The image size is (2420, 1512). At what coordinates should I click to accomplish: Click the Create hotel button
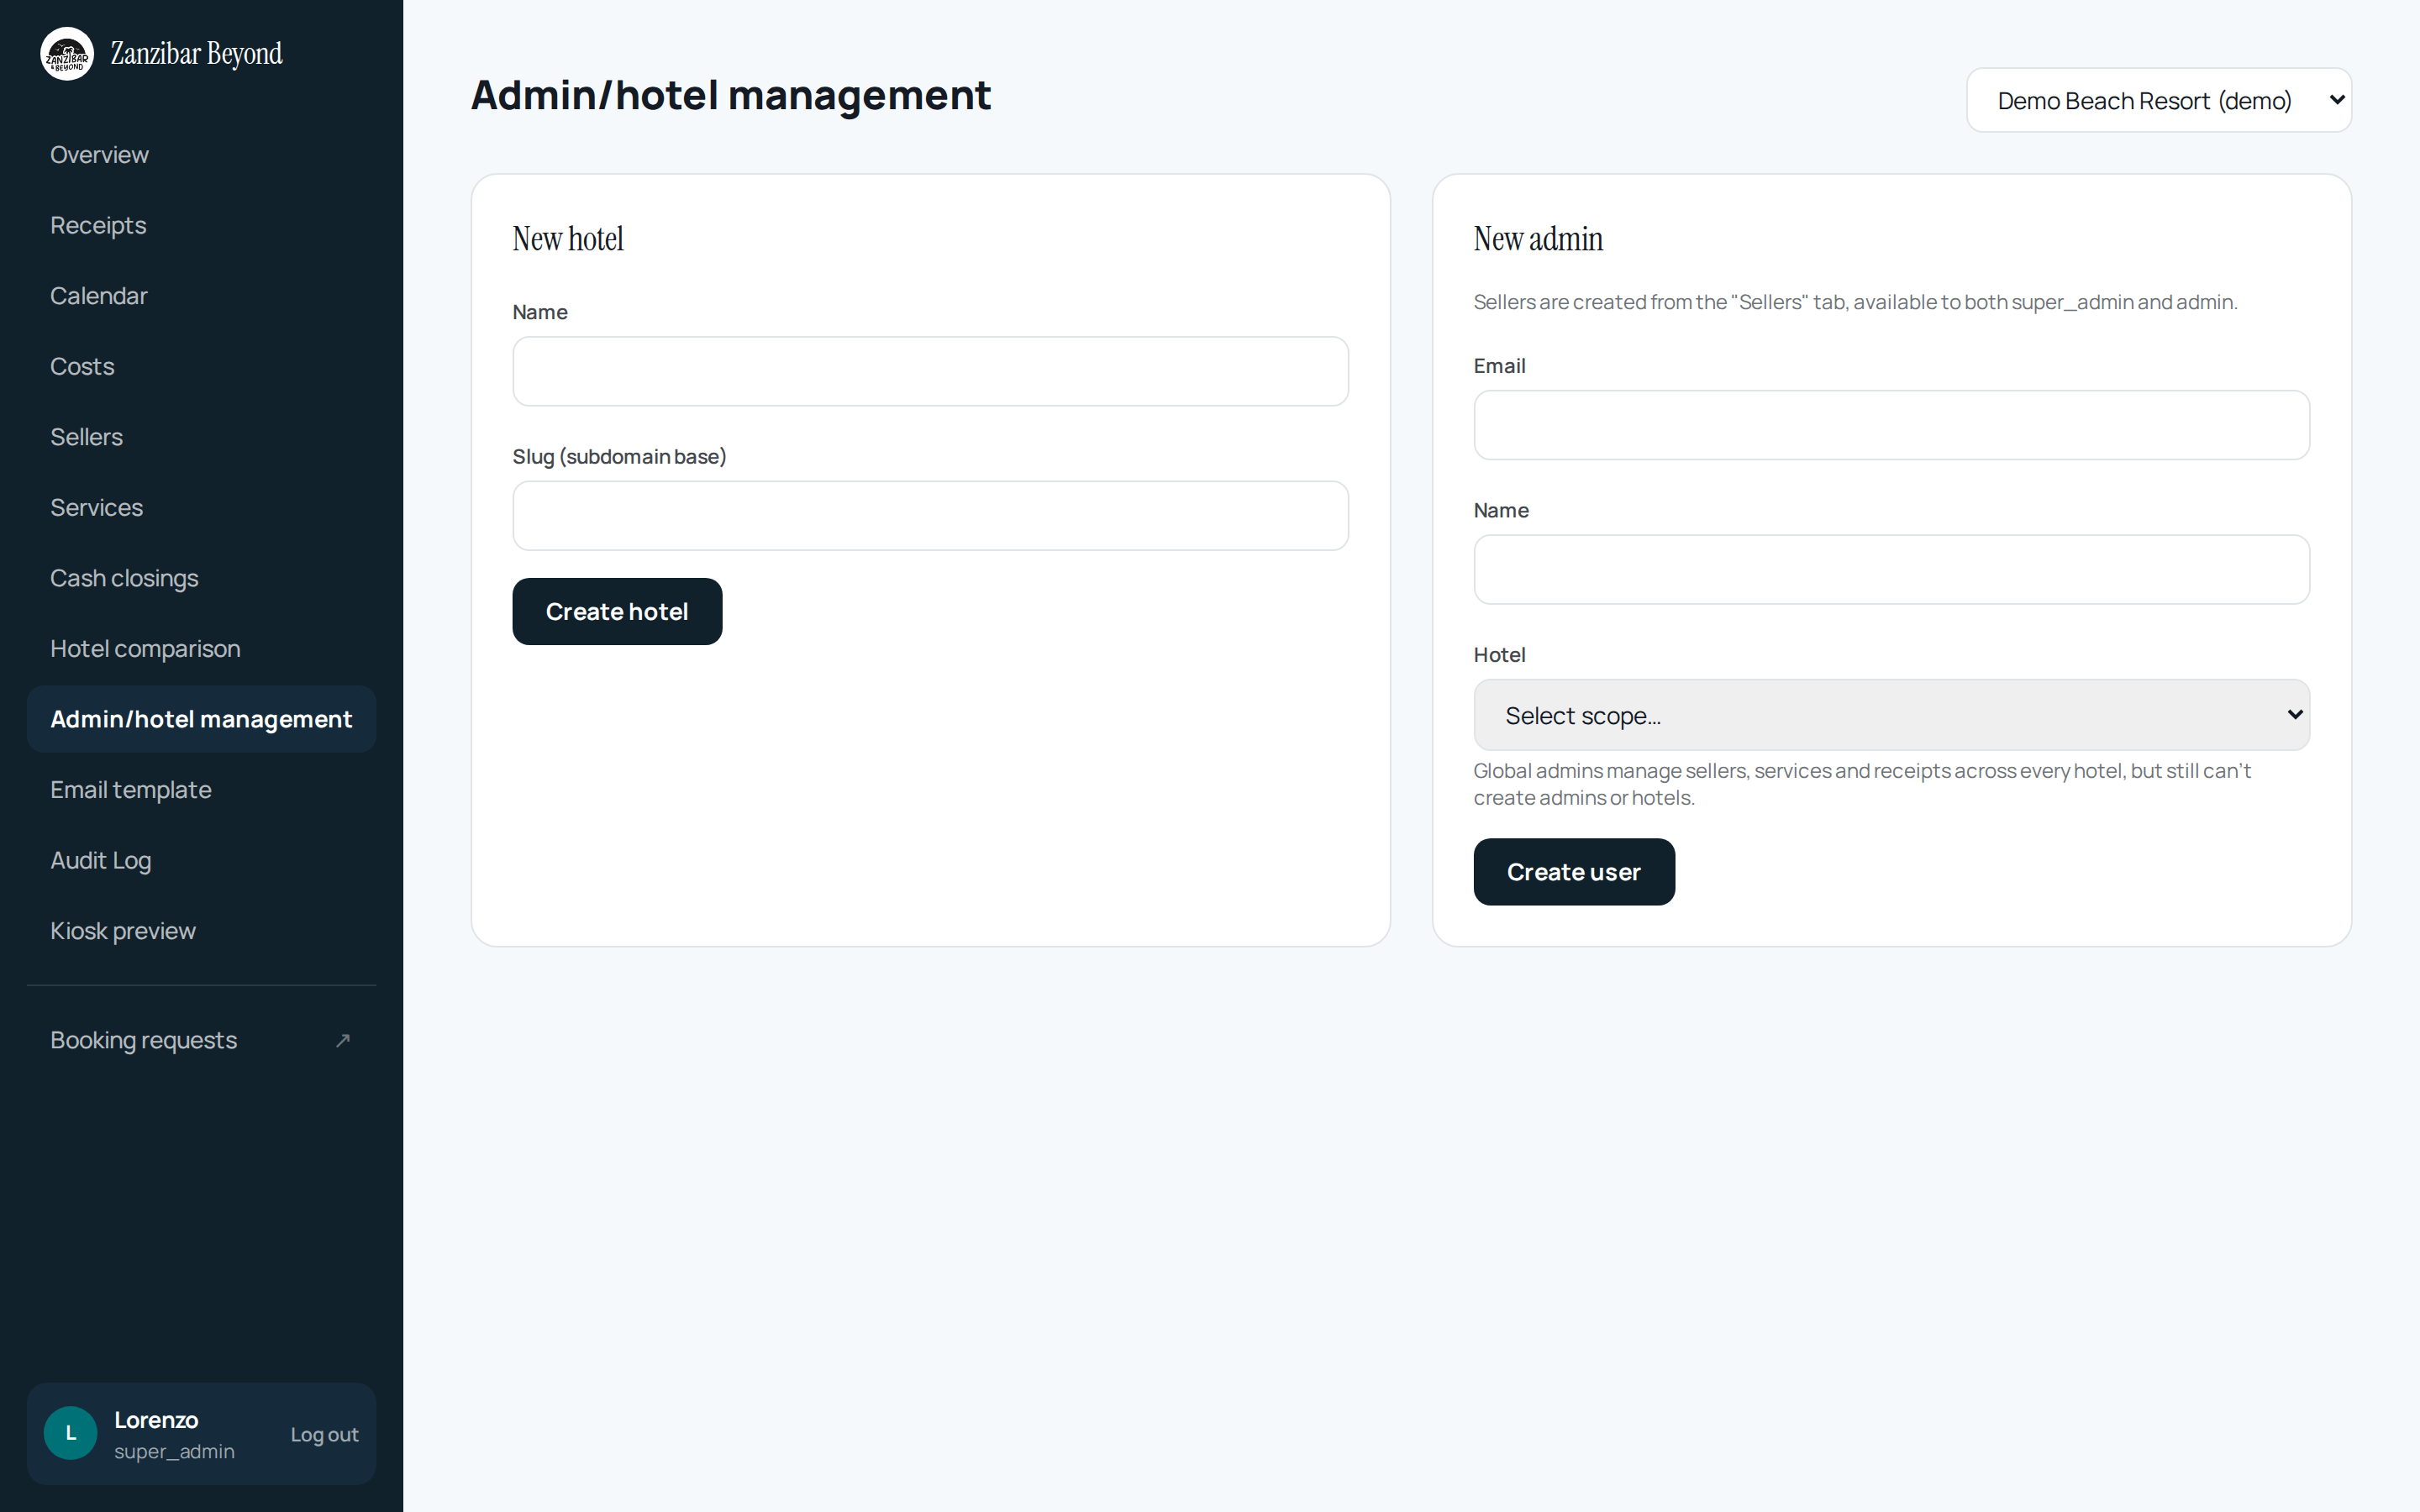point(617,612)
